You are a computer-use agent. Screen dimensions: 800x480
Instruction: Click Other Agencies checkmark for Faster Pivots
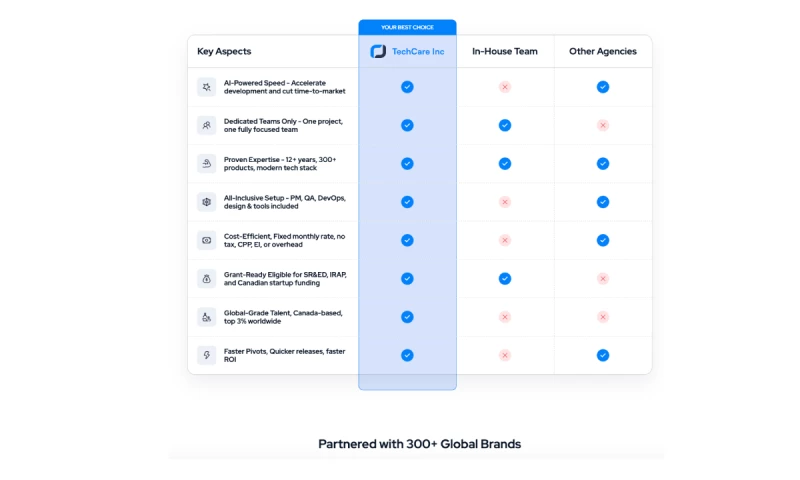pos(603,355)
